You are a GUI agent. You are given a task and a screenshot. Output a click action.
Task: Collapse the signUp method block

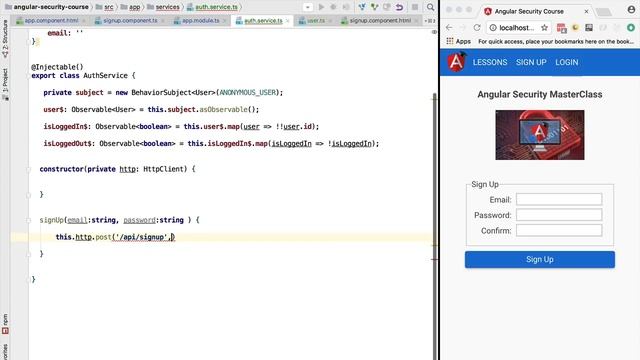coord(29,220)
